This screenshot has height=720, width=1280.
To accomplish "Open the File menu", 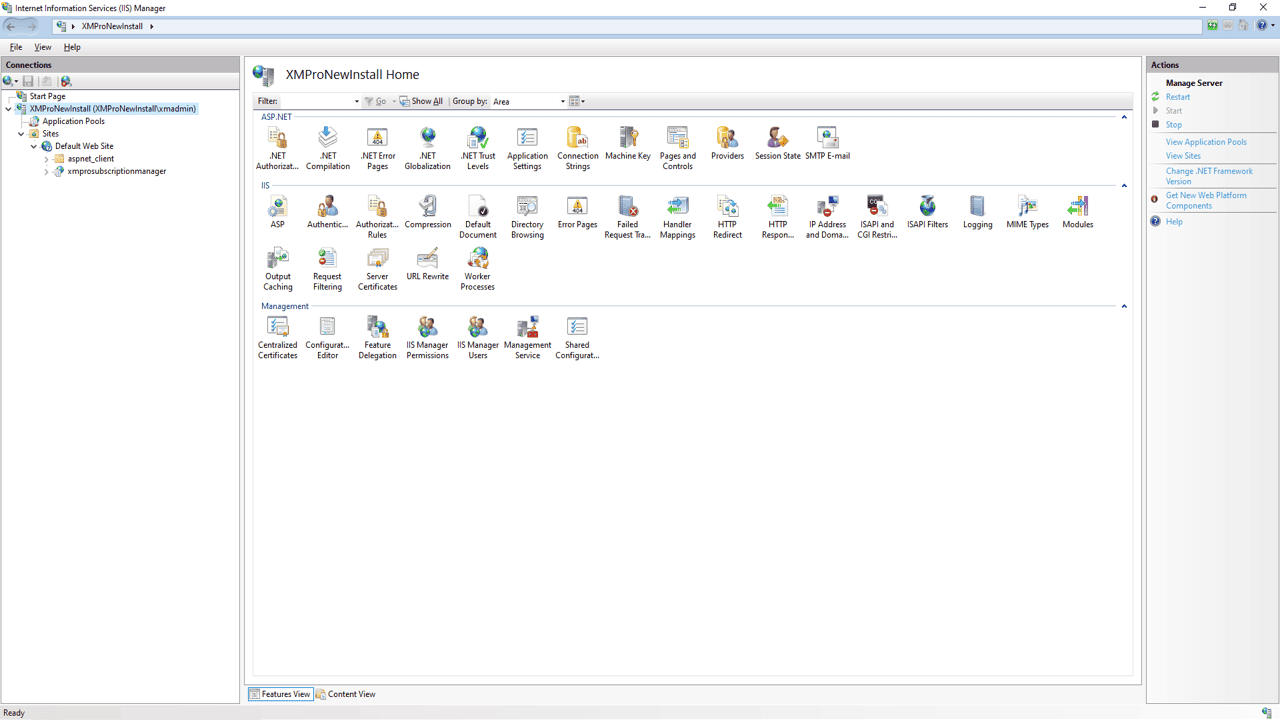I will [x=16, y=47].
